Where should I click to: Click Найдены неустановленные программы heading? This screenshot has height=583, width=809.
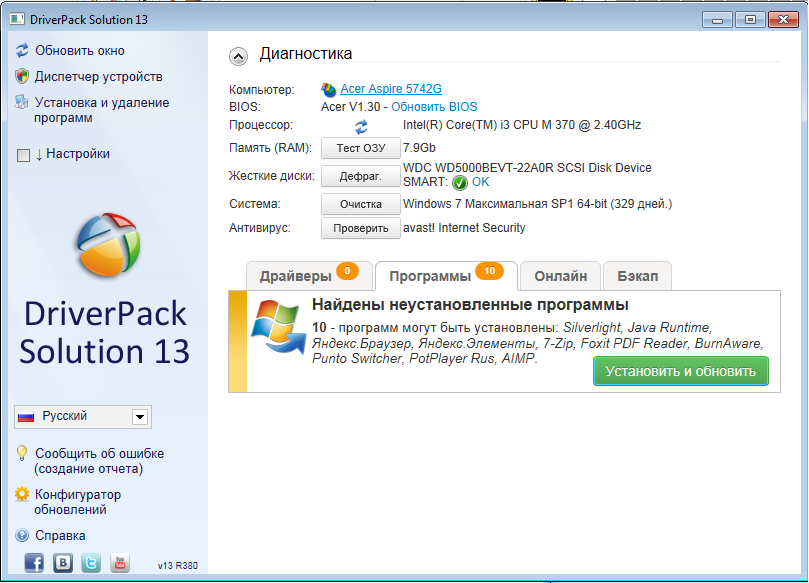470,304
